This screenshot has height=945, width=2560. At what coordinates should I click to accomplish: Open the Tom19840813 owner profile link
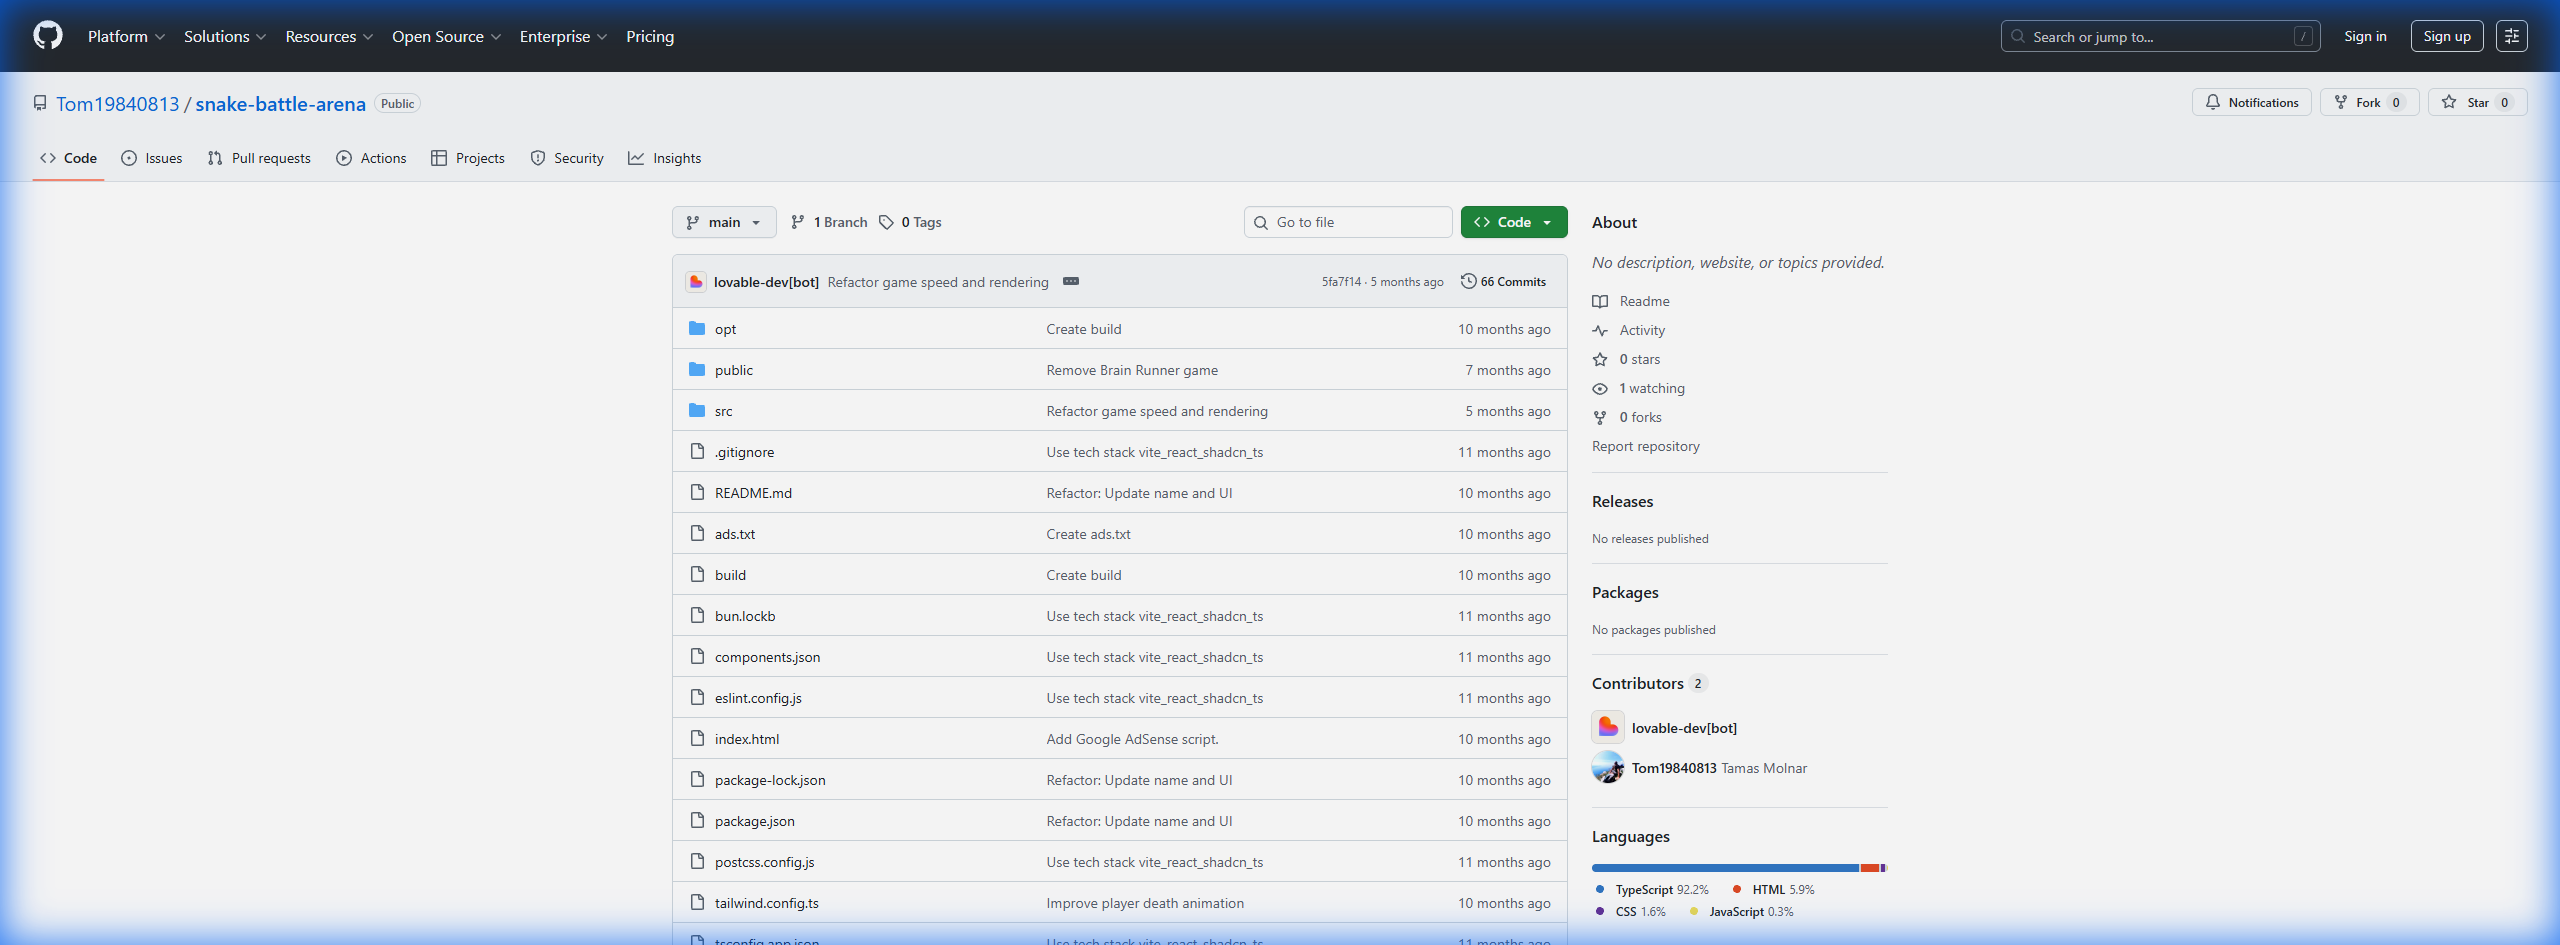pos(118,104)
